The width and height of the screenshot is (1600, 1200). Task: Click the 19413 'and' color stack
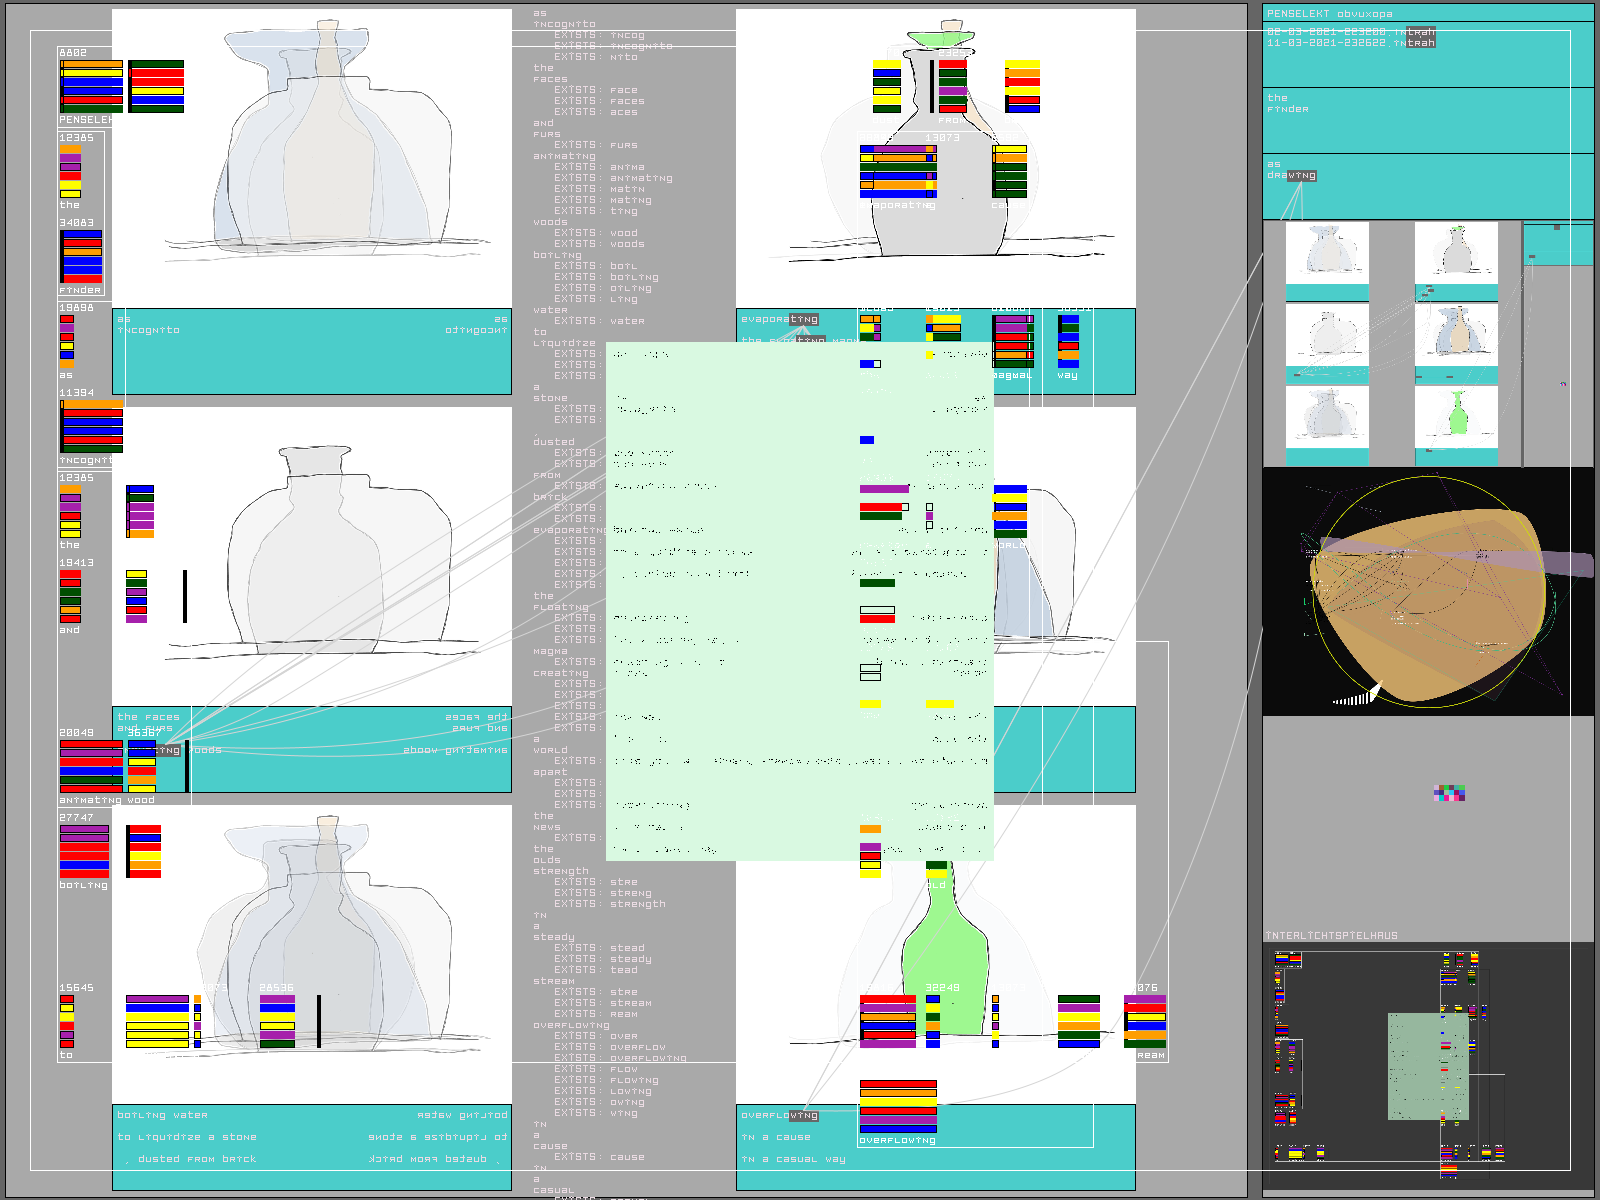pos(70,597)
